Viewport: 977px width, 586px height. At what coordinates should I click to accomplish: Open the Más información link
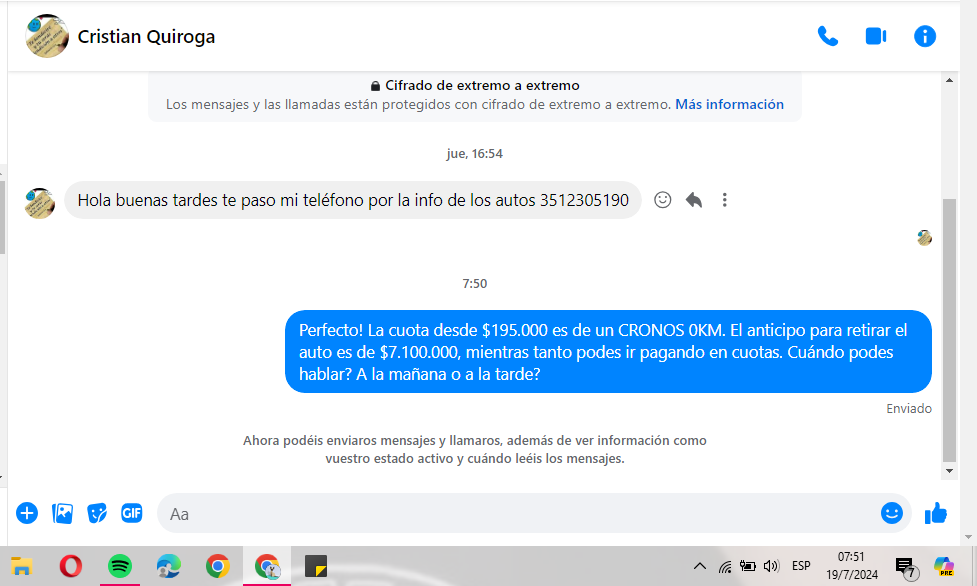pos(729,104)
